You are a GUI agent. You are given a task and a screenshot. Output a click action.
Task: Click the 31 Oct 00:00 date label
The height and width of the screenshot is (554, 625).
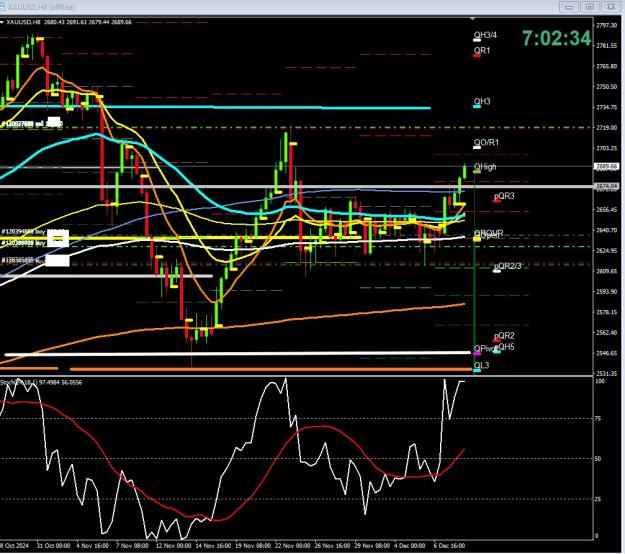click(53, 546)
